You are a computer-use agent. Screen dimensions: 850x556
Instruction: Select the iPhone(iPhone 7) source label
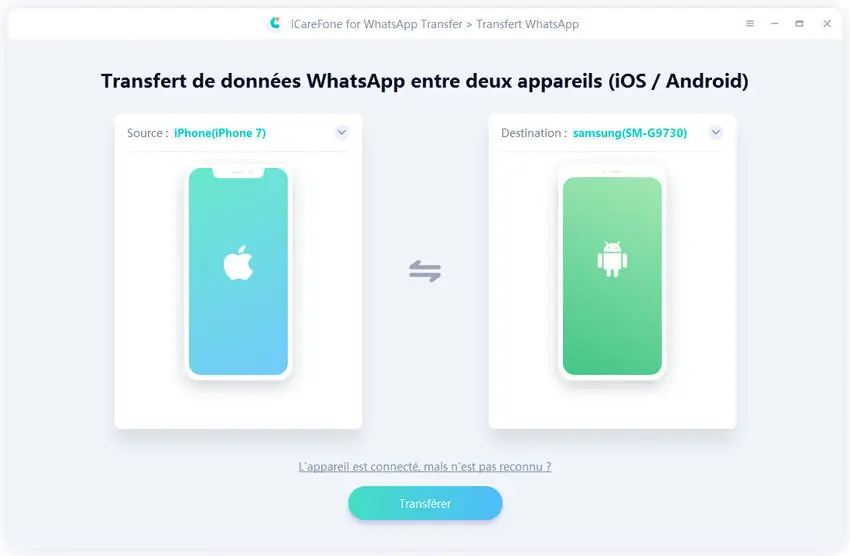pos(220,133)
